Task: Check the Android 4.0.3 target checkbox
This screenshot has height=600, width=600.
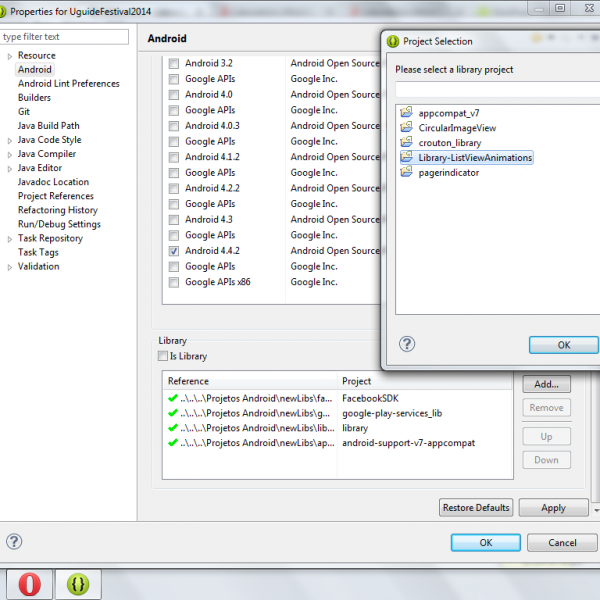Action: [x=174, y=126]
